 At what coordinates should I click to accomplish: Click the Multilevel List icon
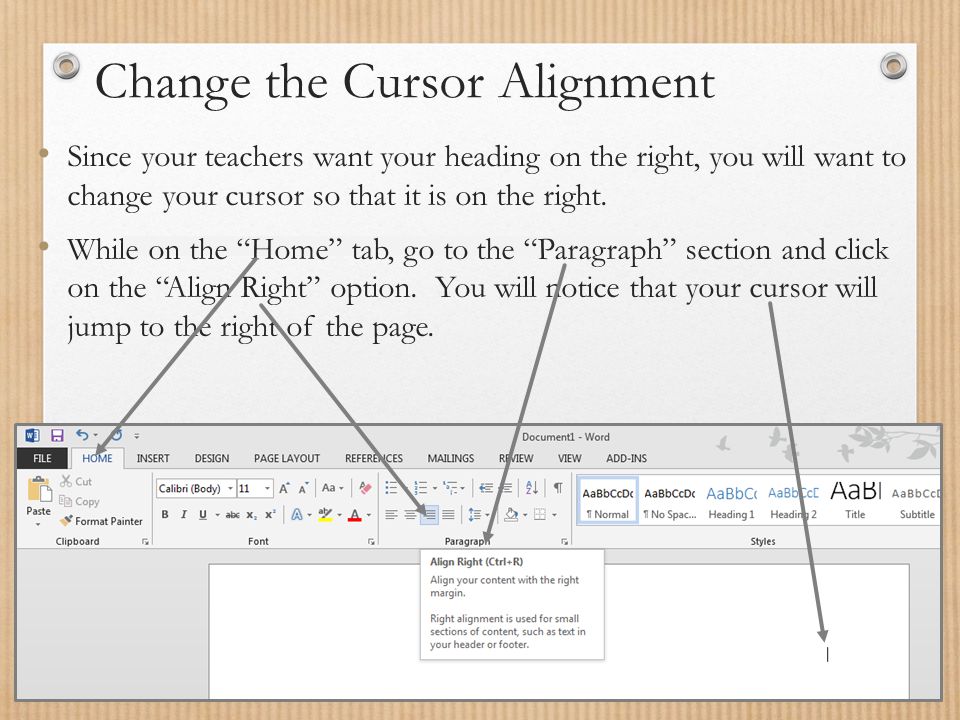(450, 488)
